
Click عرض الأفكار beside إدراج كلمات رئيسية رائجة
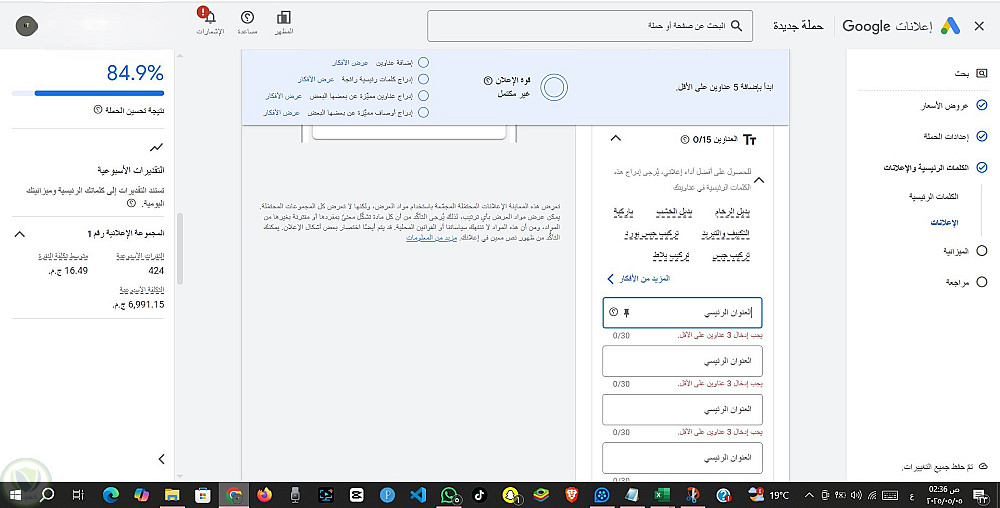[x=316, y=79]
